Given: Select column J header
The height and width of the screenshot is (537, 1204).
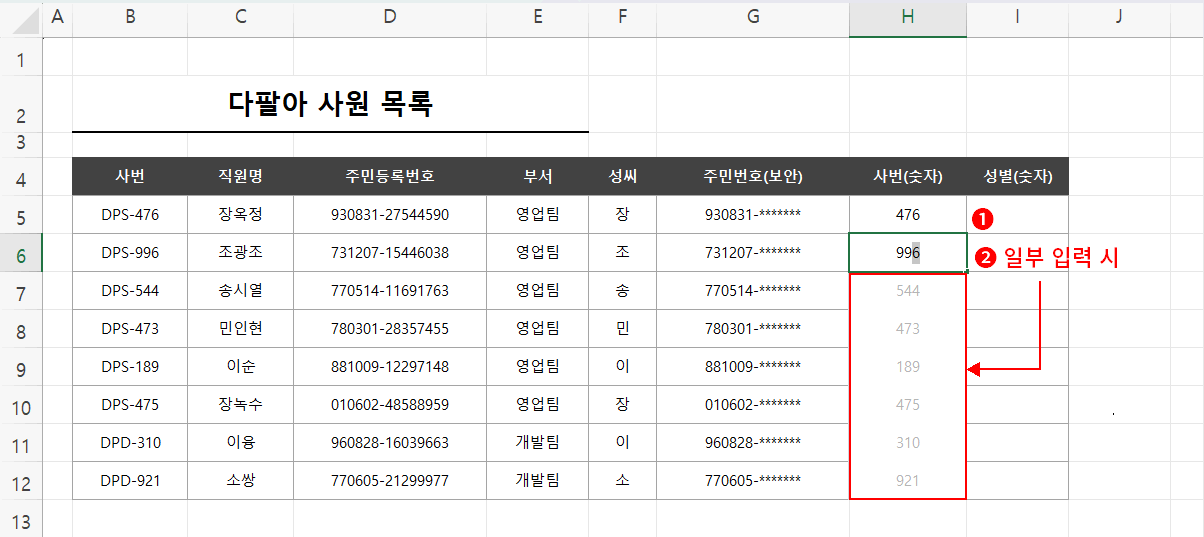Looking at the screenshot, I should pos(1119,16).
